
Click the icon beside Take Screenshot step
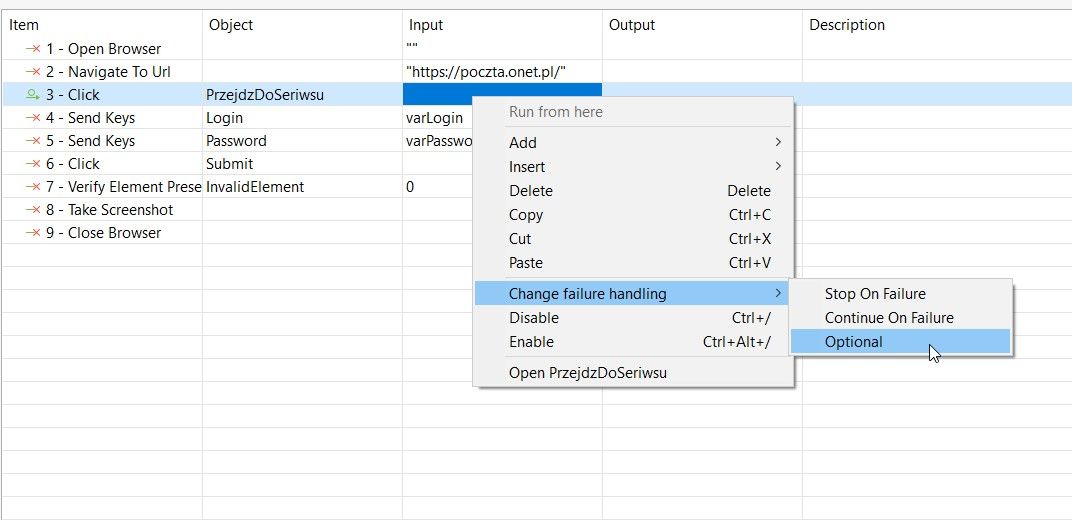pos(33,210)
